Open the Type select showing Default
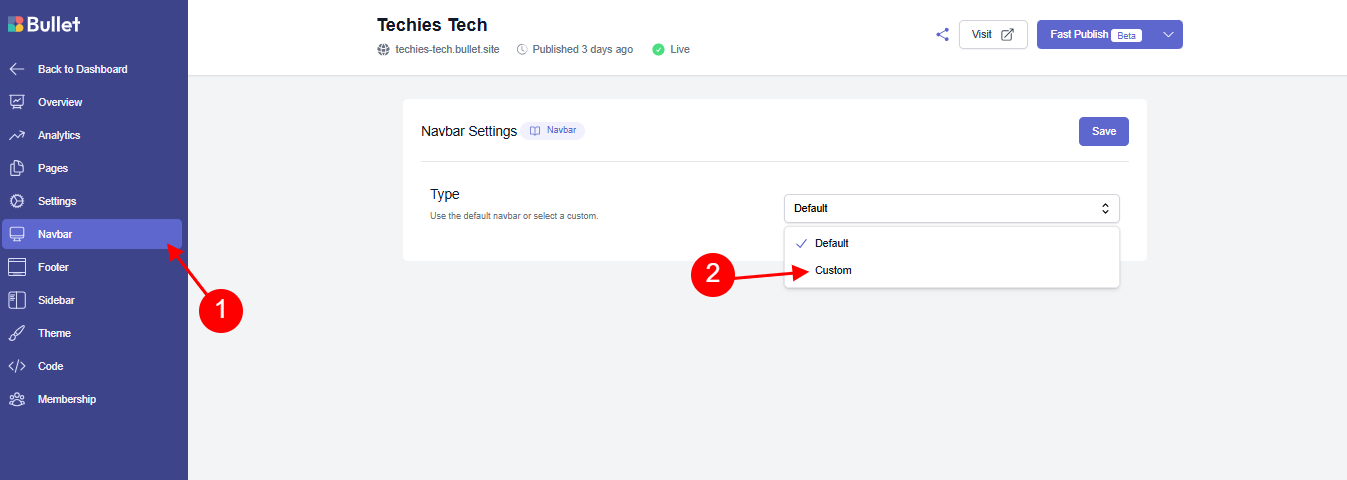 [x=952, y=208]
